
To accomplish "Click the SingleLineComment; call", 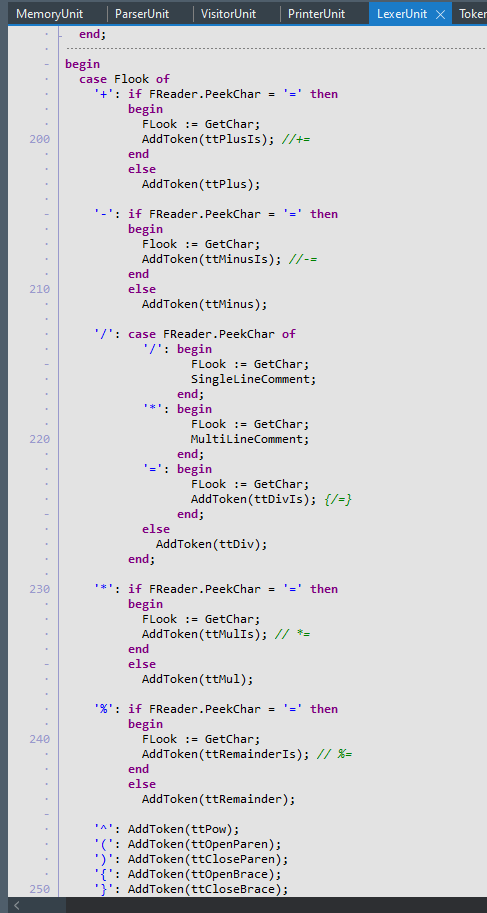I will [253, 379].
